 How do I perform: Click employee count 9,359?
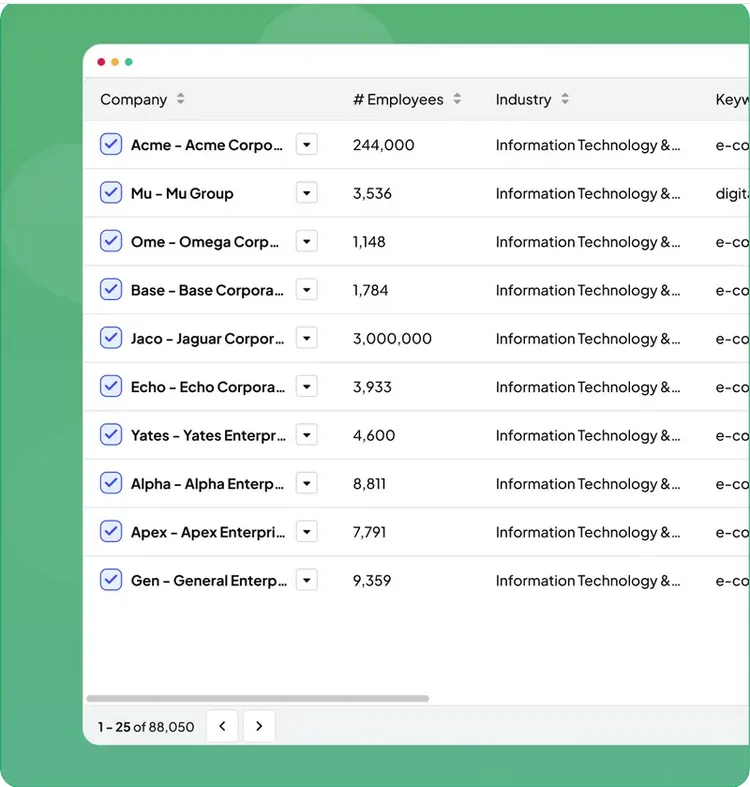click(x=372, y=581)
